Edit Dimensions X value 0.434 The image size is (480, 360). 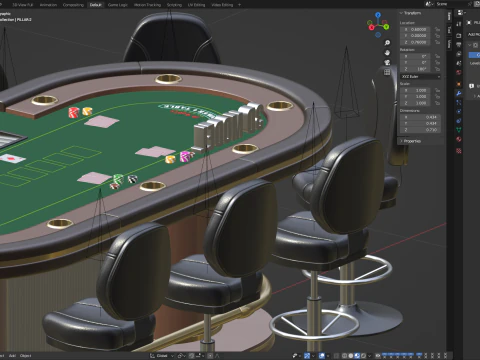[421, 117]
